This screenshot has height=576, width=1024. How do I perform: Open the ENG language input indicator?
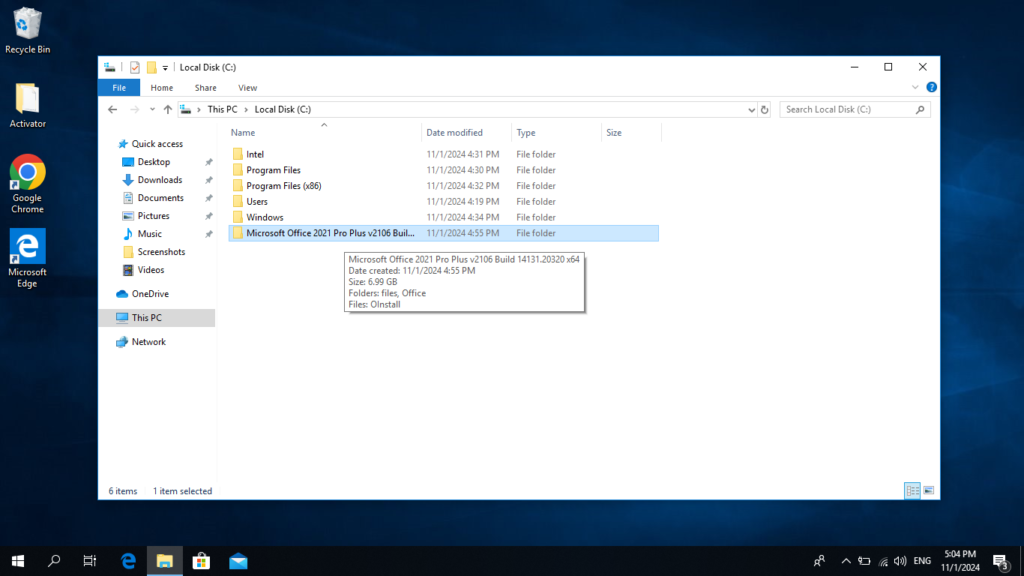922,561
